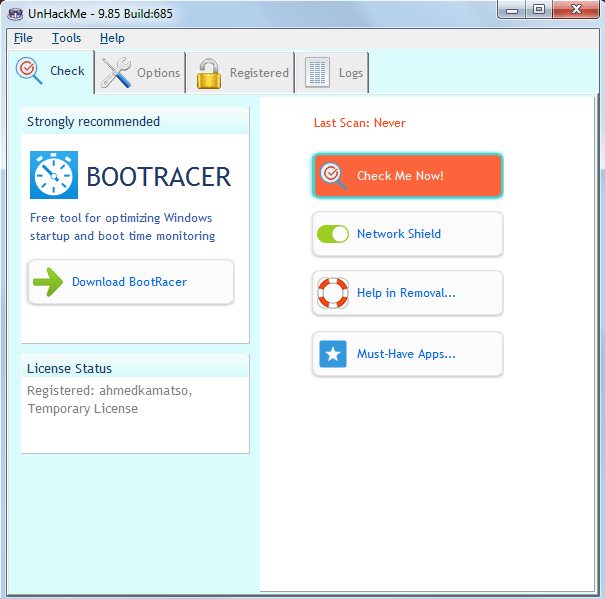Click the green arrow download icon
Viewport: 605px width, 599px height.
[48, 282]
